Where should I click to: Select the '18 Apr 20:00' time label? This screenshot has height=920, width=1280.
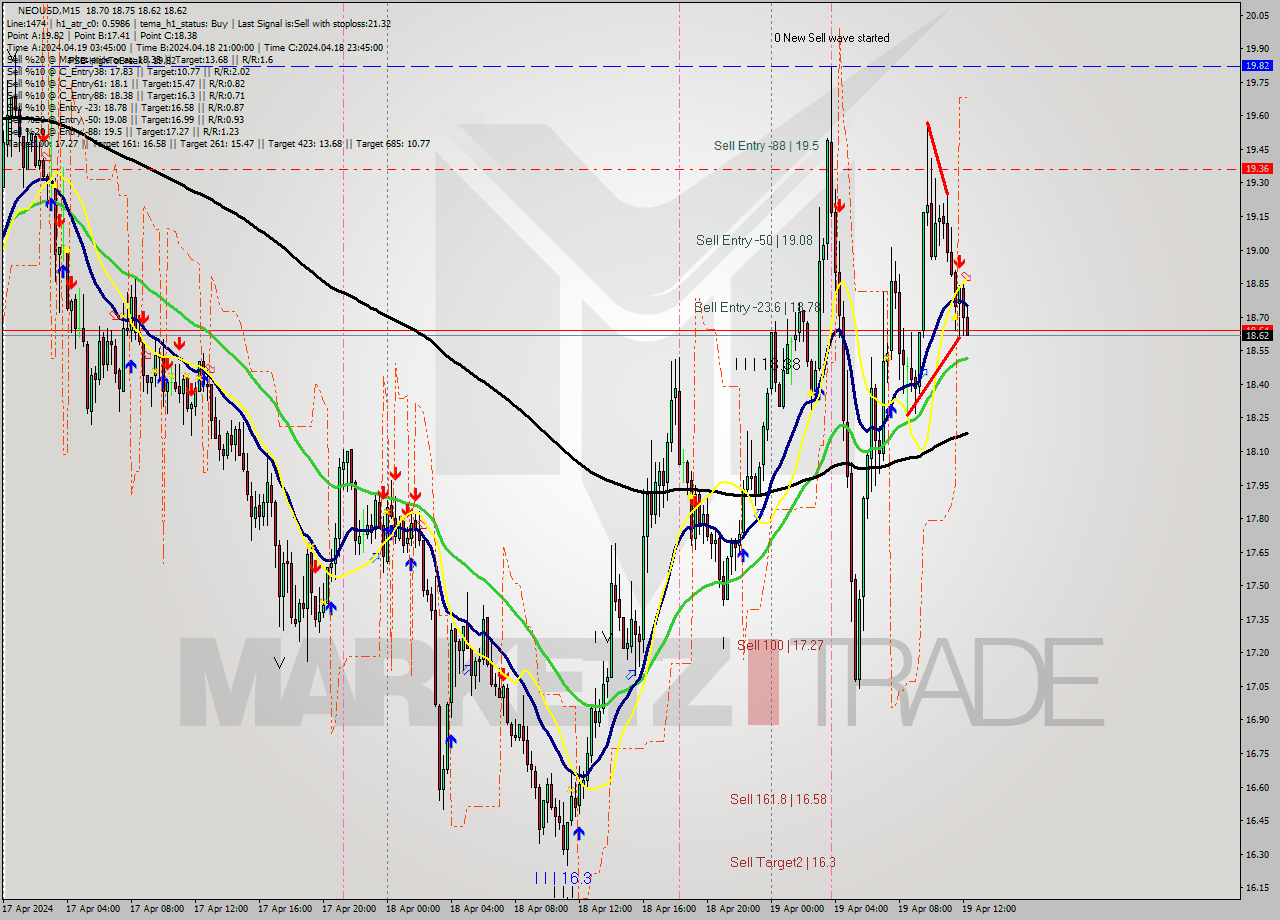734,909
